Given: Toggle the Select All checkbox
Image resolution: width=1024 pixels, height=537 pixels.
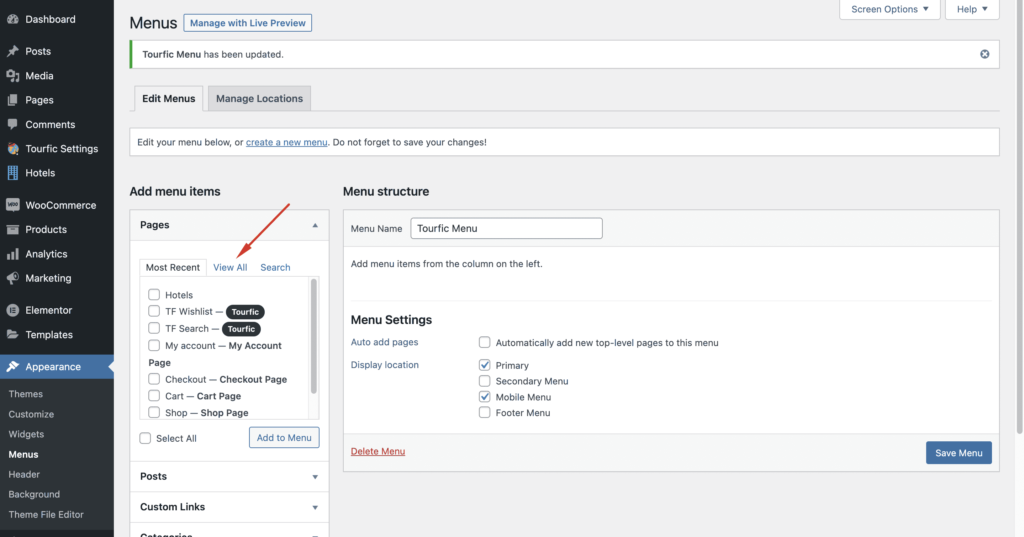Looking at the screenshot, I should 145,438.
